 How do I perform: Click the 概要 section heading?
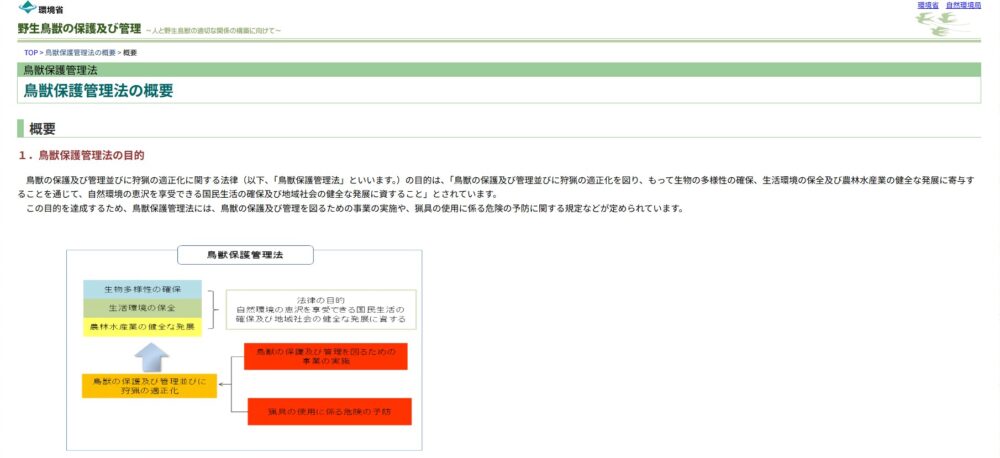click(42, 128)
